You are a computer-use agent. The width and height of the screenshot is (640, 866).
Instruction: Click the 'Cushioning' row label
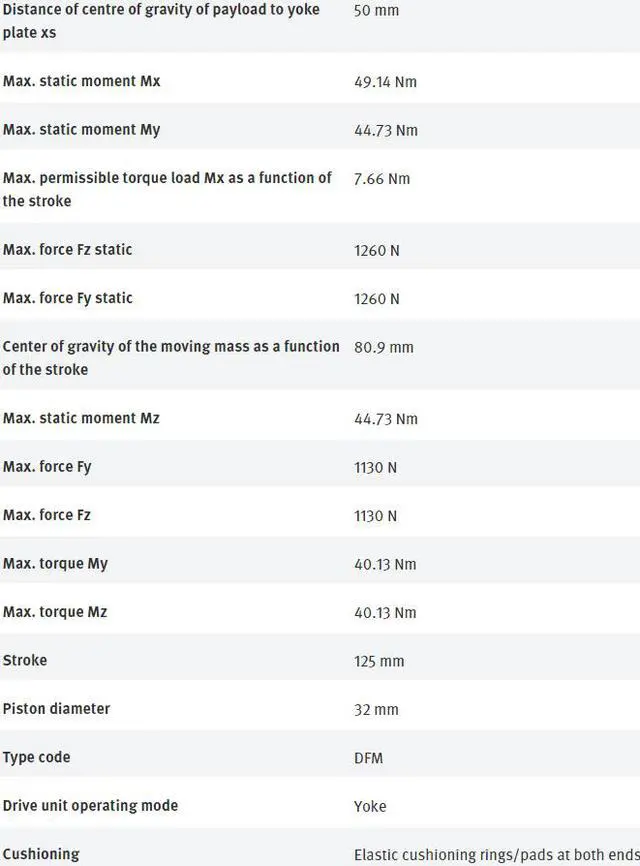tap(41, 855)
